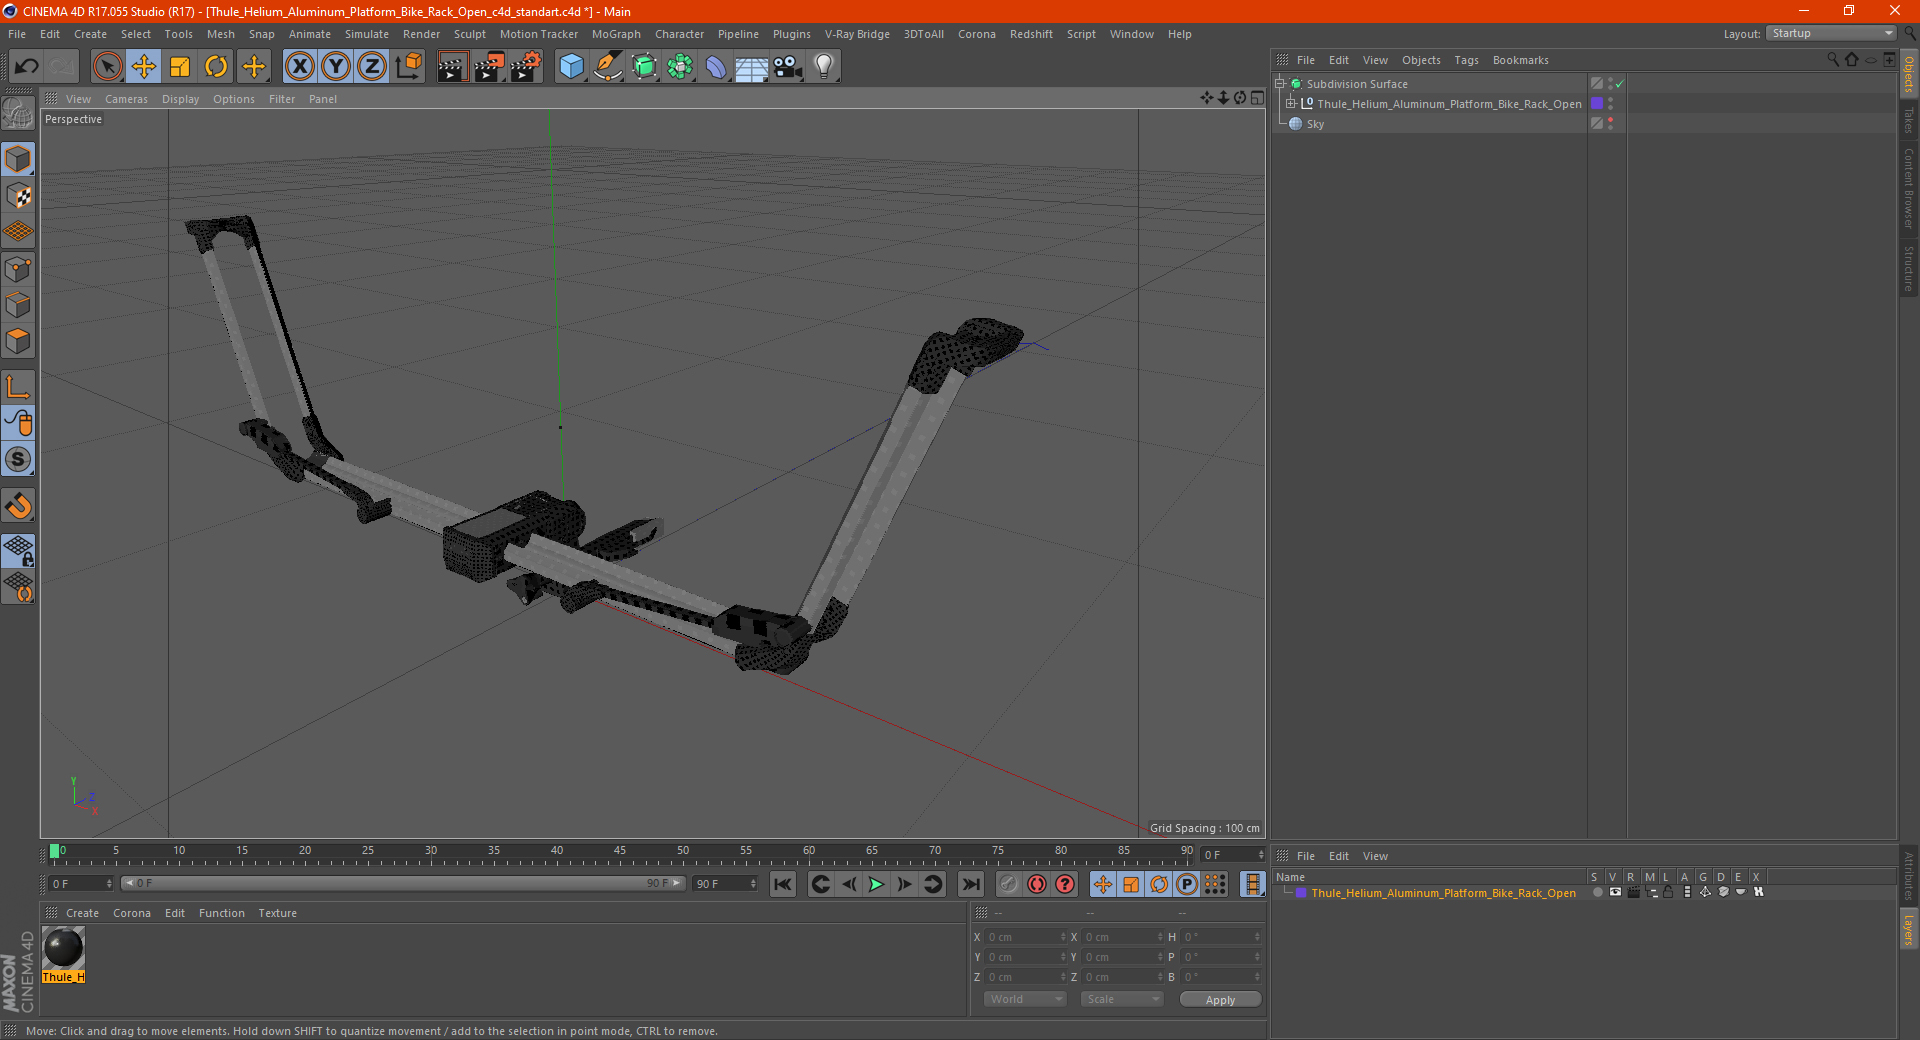Open the Layout Startup dropdown
Screen dimensions: 1920x1040
1831,33
